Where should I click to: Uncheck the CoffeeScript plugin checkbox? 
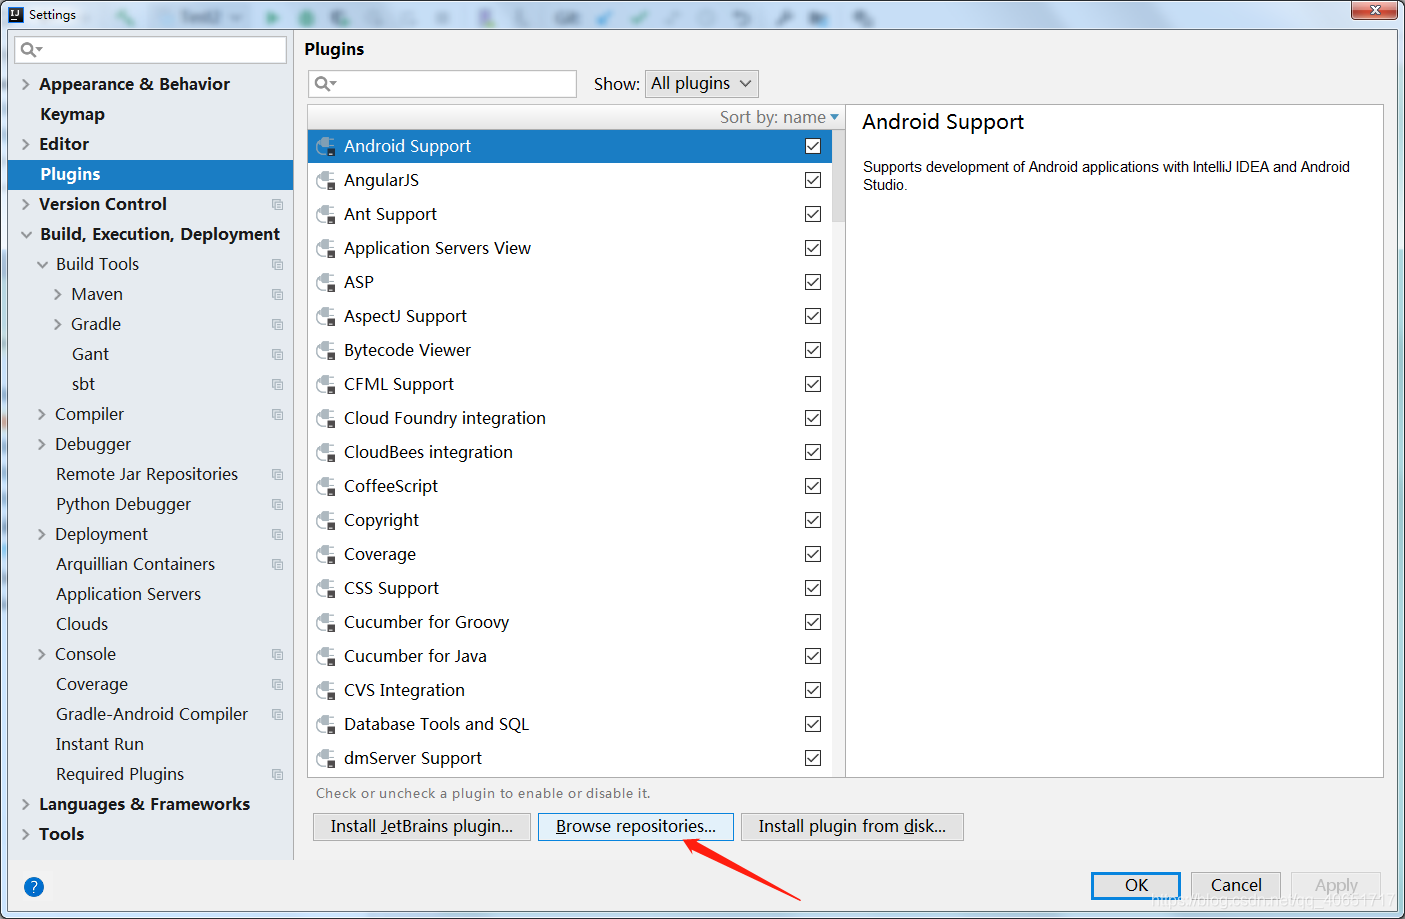tap(813, 486)
